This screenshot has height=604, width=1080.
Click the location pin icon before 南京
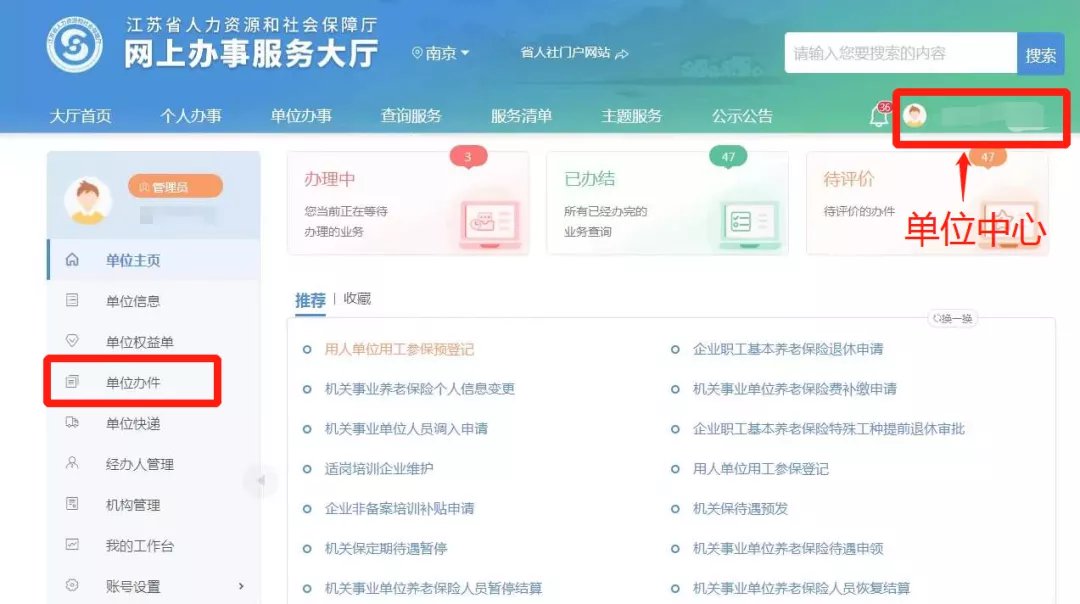pyautogui.click(x=417, y=53)
